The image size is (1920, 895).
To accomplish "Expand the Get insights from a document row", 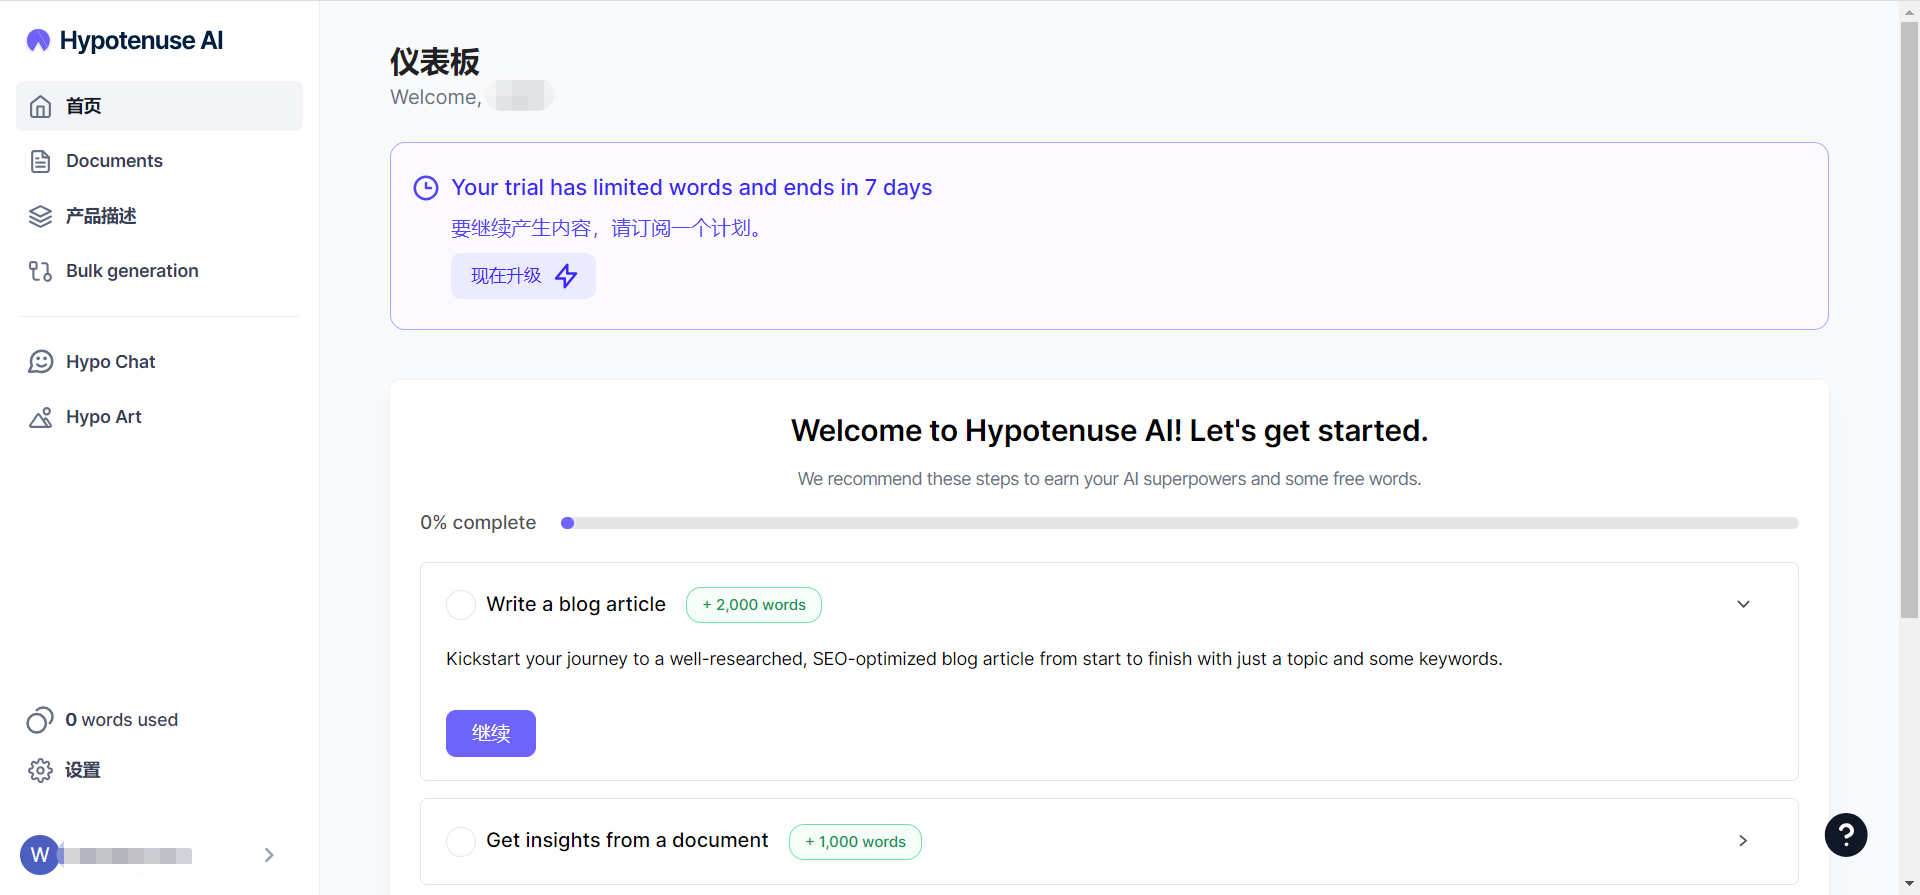I will point(1743,841).
